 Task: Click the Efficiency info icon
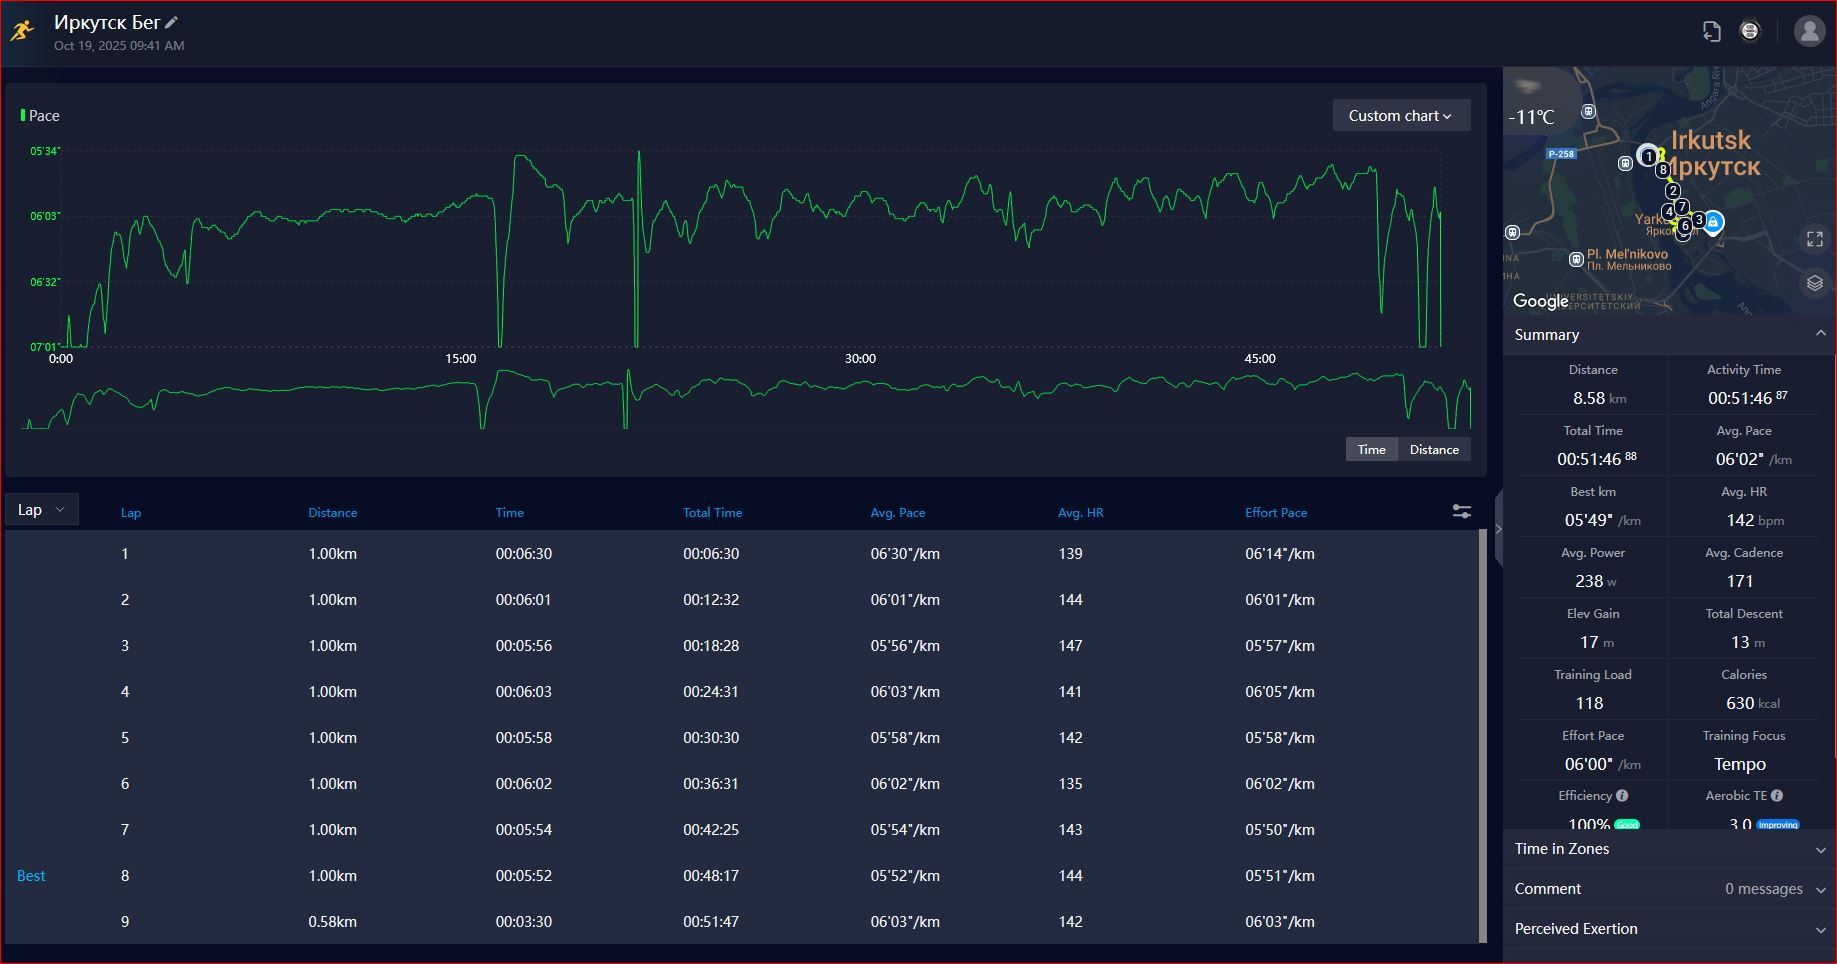1622,796
